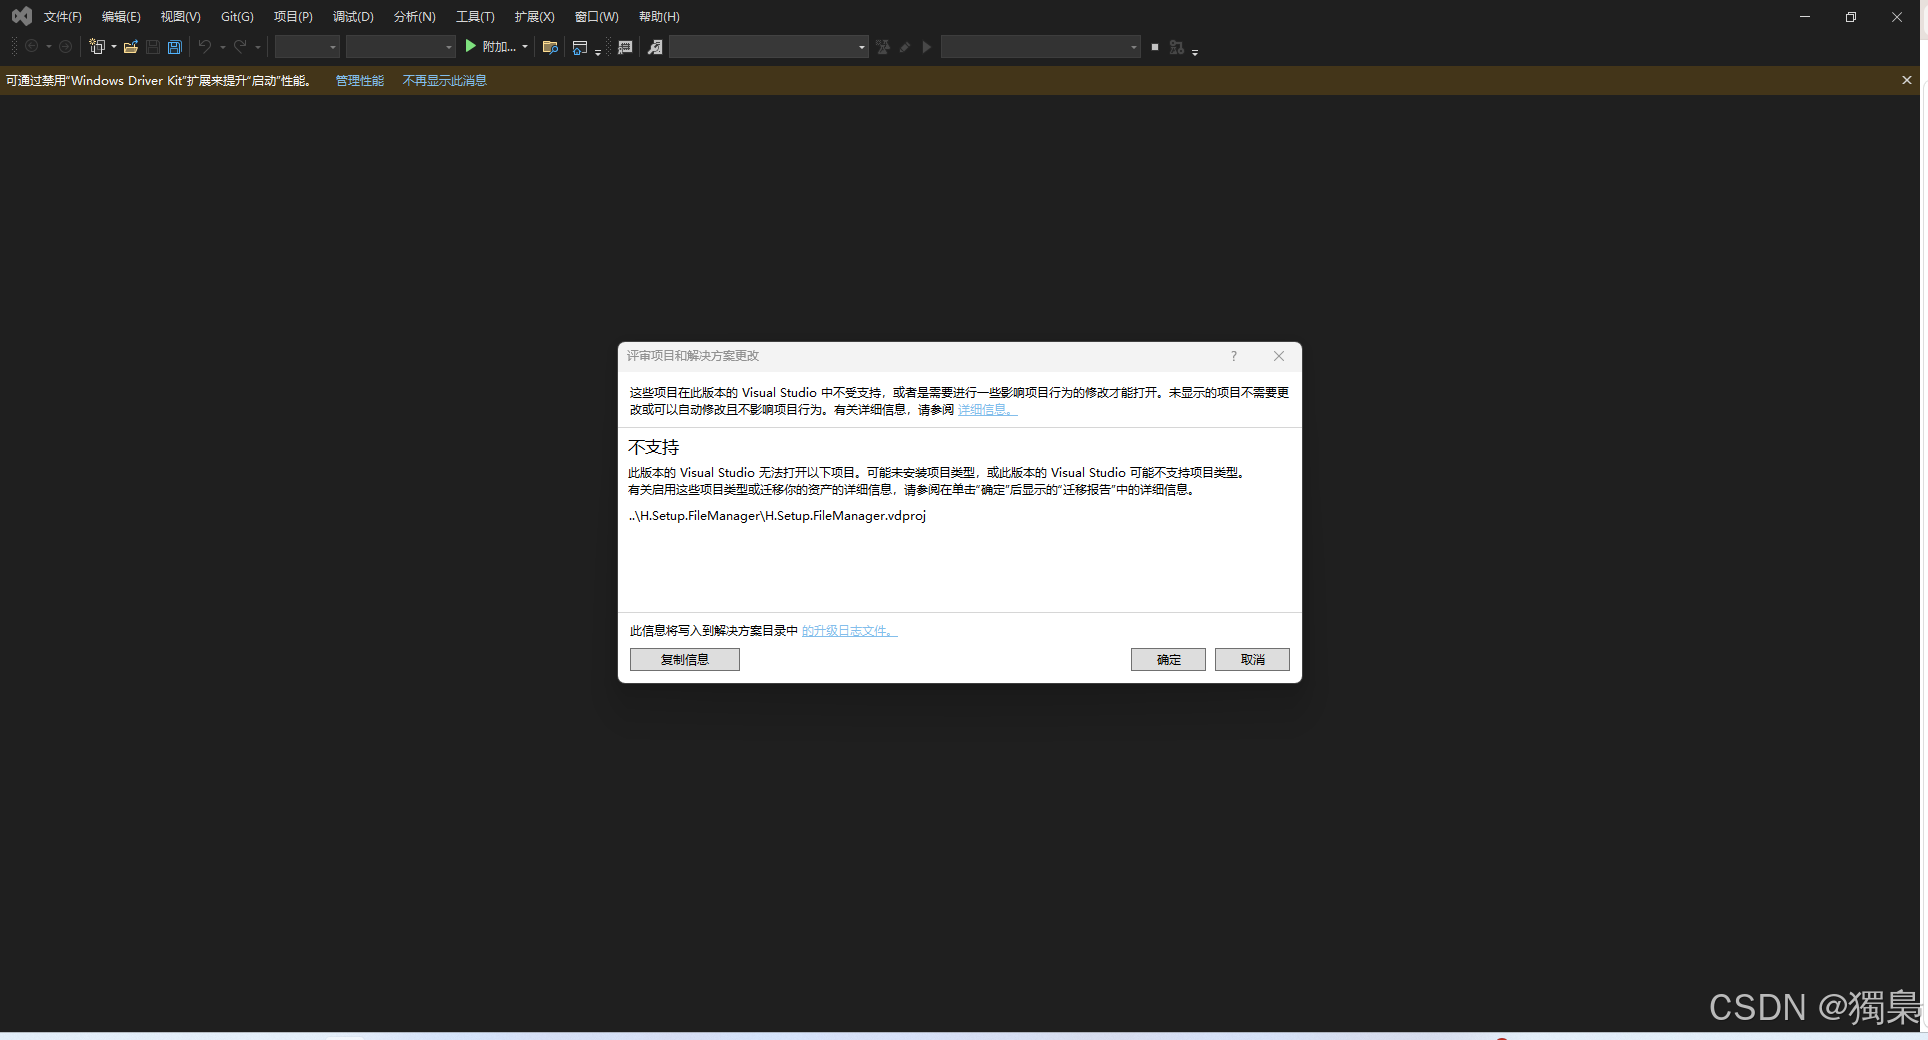
Task: Click the dimmed gray play triangle icon
Action: point(927,47)
